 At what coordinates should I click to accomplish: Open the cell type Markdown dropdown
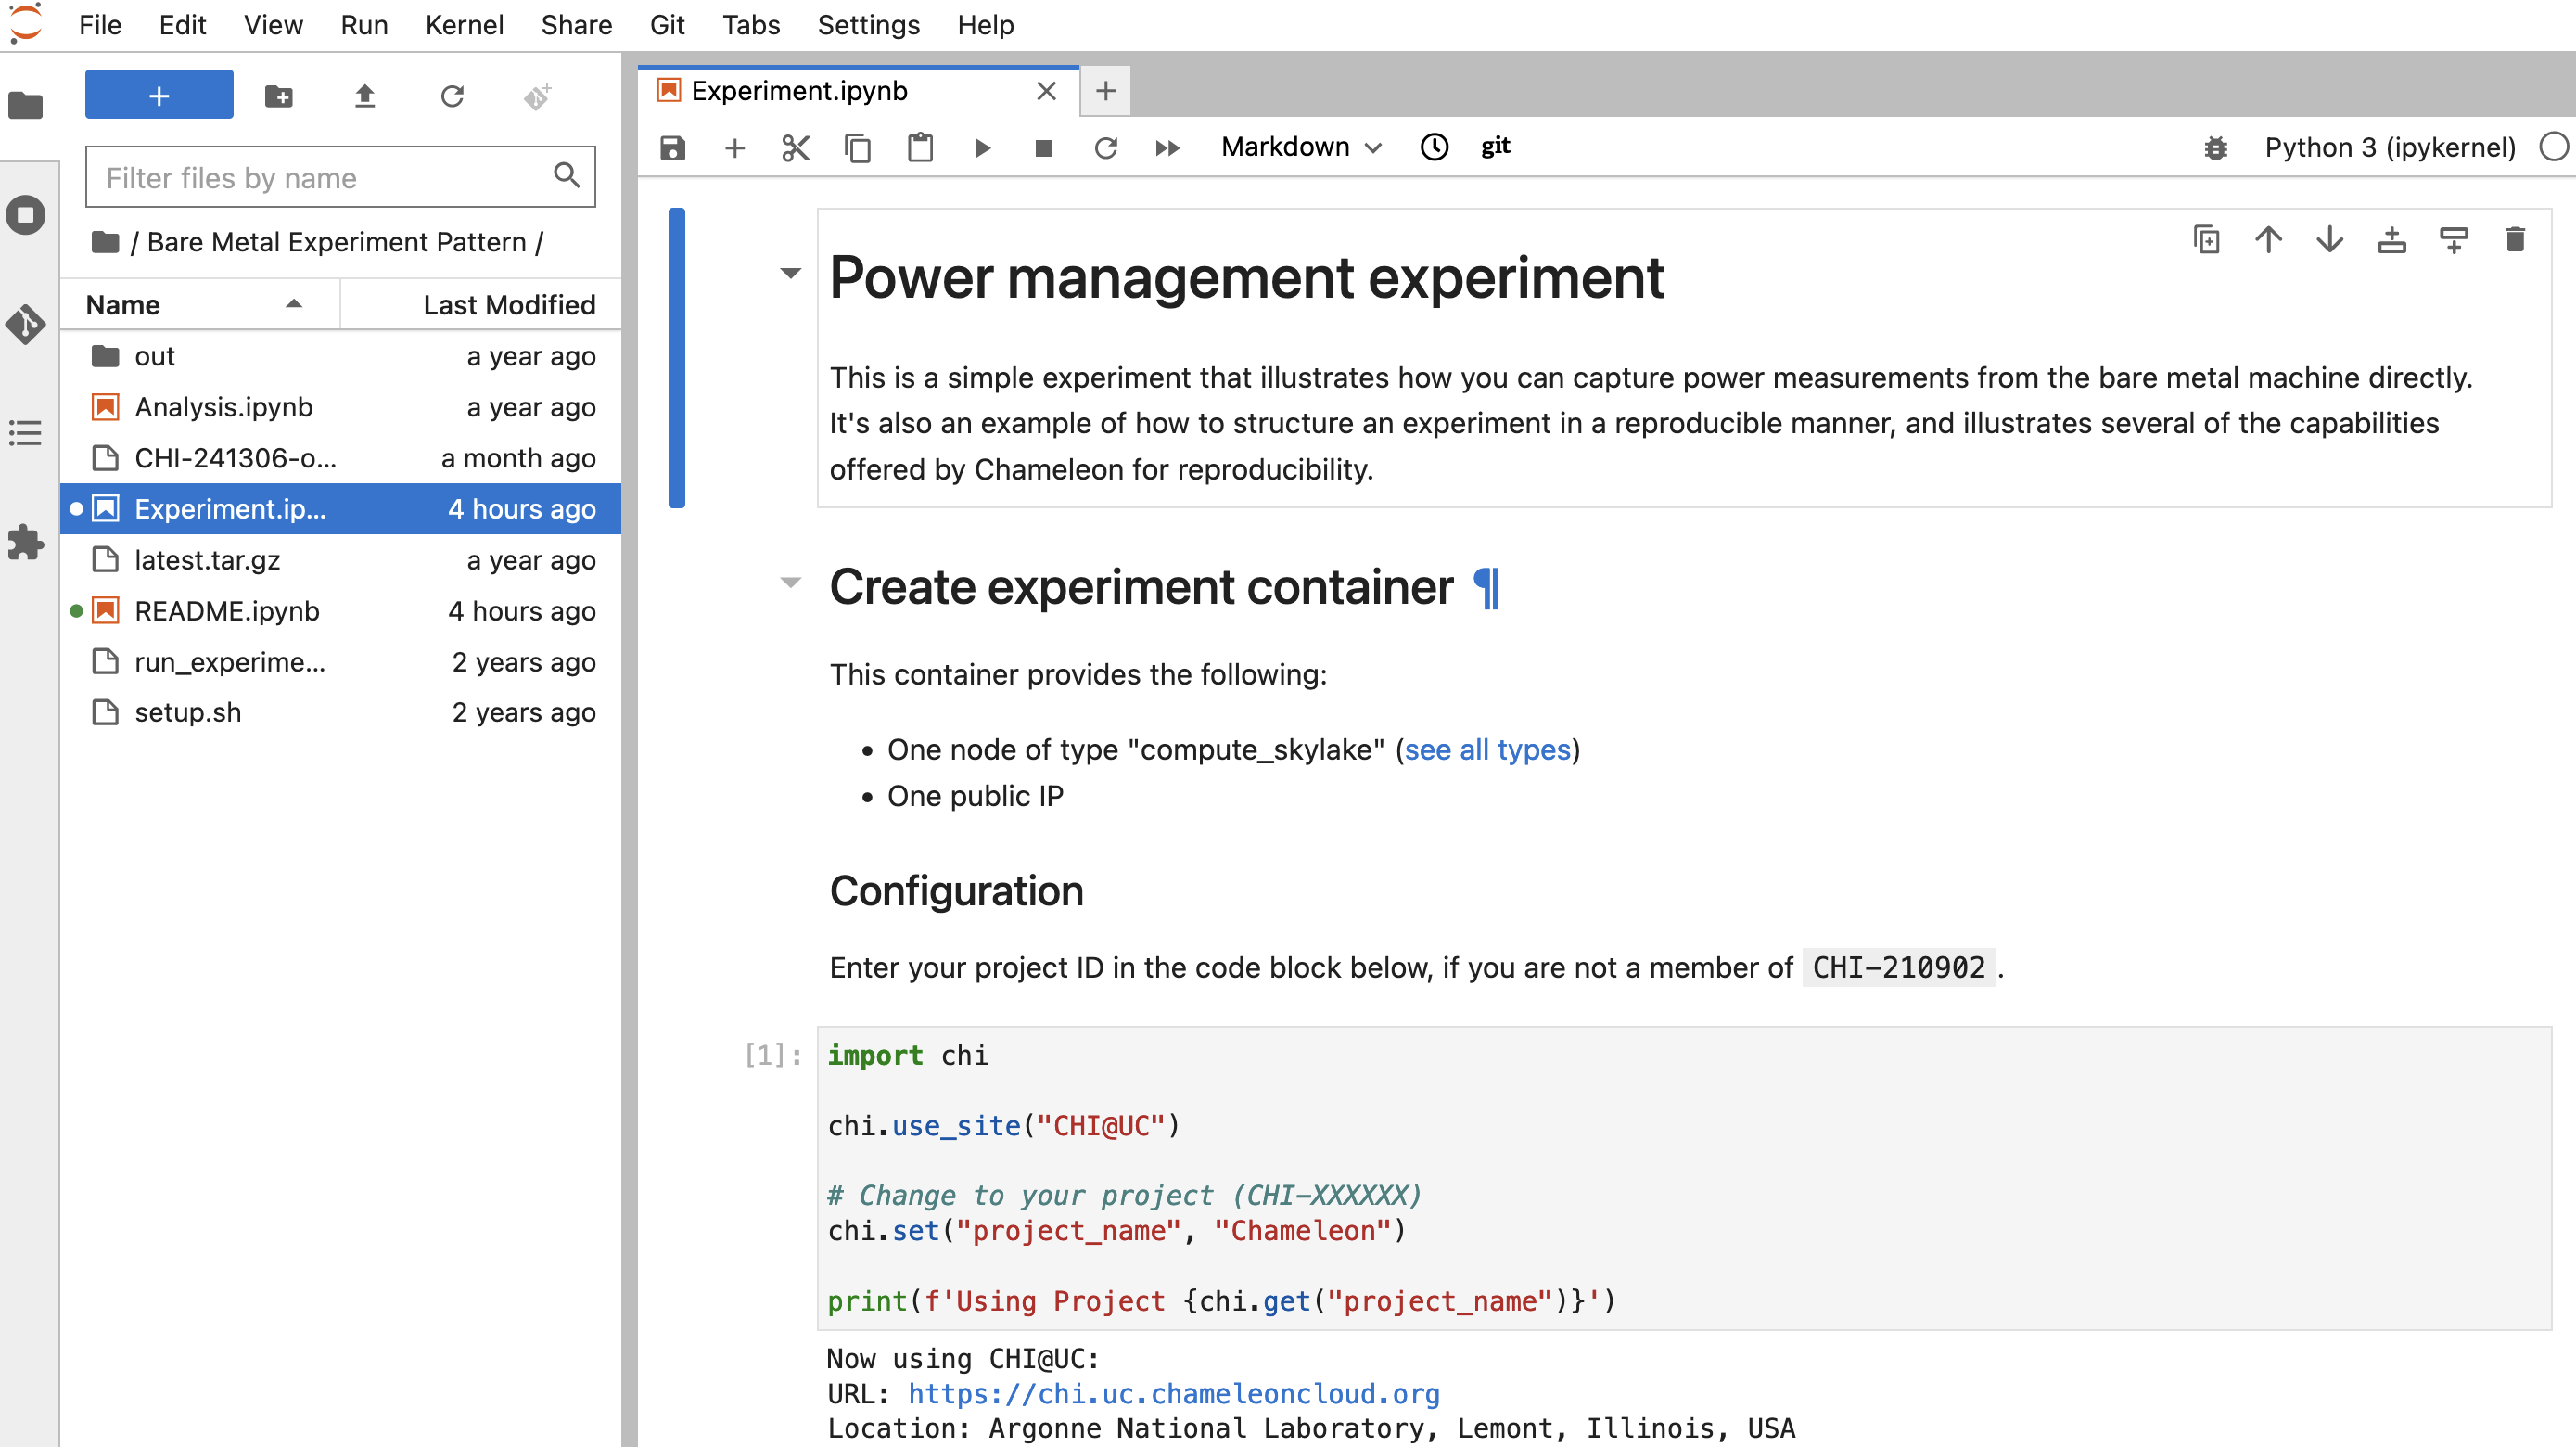coord(1301,147)
